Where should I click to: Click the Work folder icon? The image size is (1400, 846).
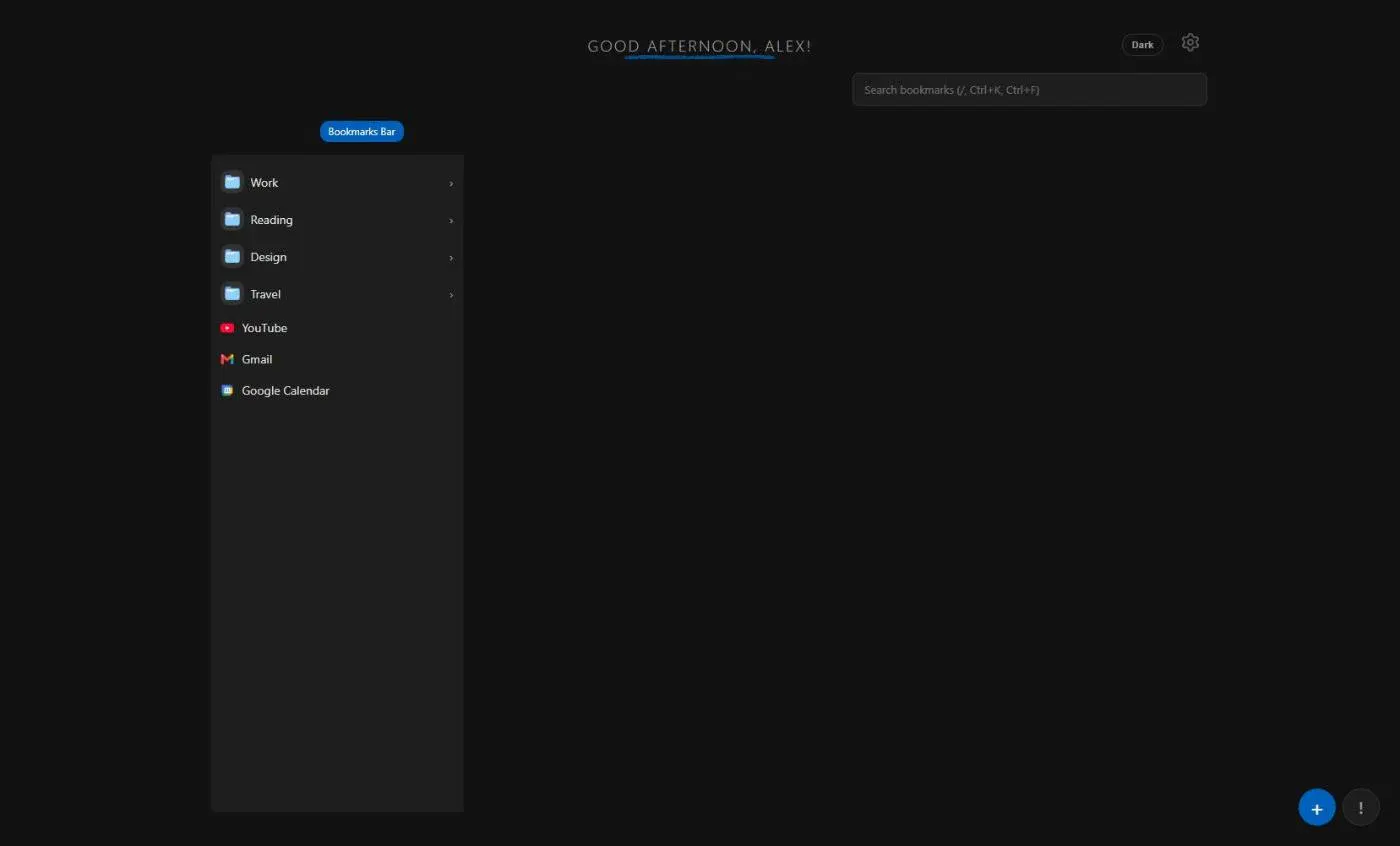[232, 182]
